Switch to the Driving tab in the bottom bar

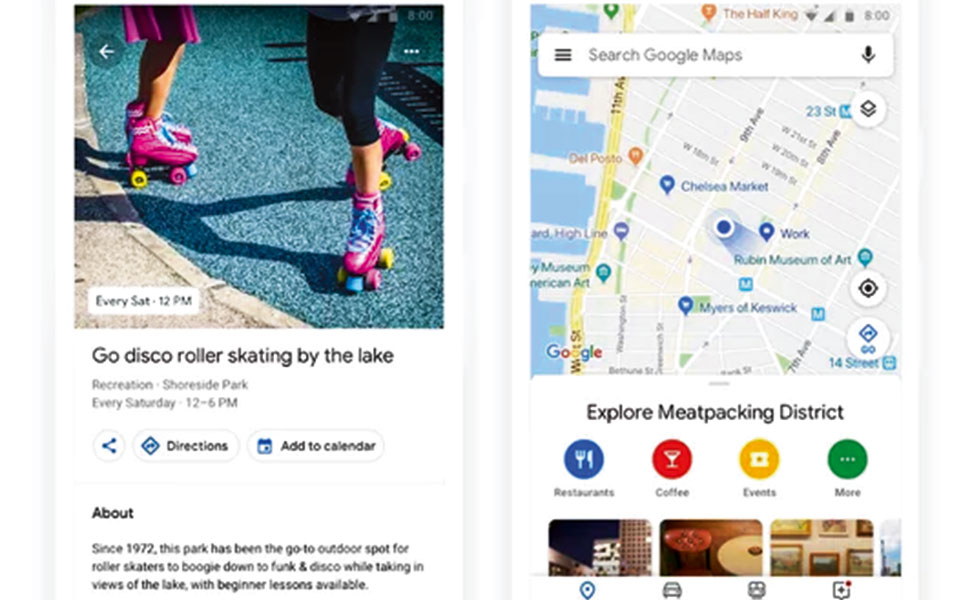point(672,590)
